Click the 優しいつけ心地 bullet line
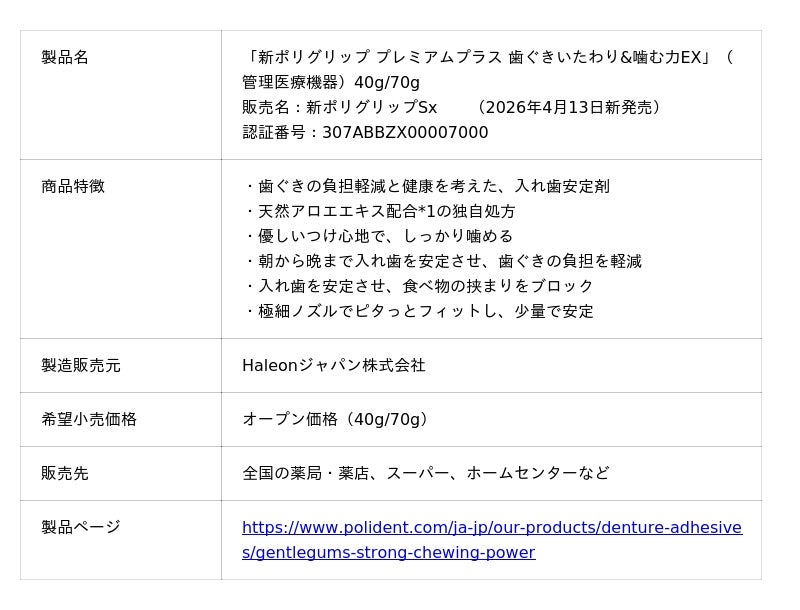 click(x=378, y=237)
